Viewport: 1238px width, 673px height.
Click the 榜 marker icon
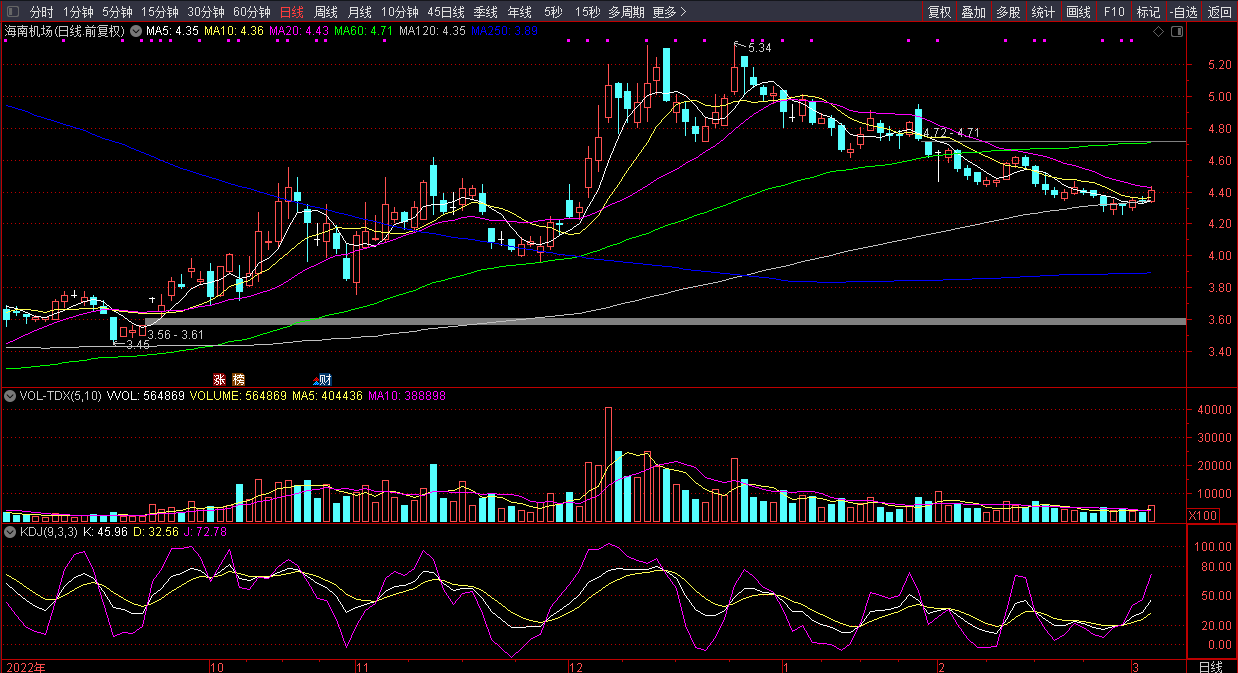pos(238,379)
